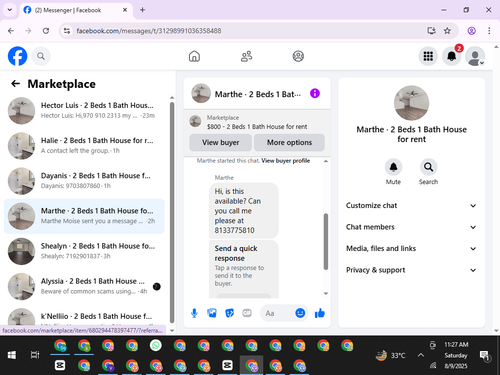Viewport: 500px width, 375px height.
Task: Open the account profile avatar menu
Action: 475,56
